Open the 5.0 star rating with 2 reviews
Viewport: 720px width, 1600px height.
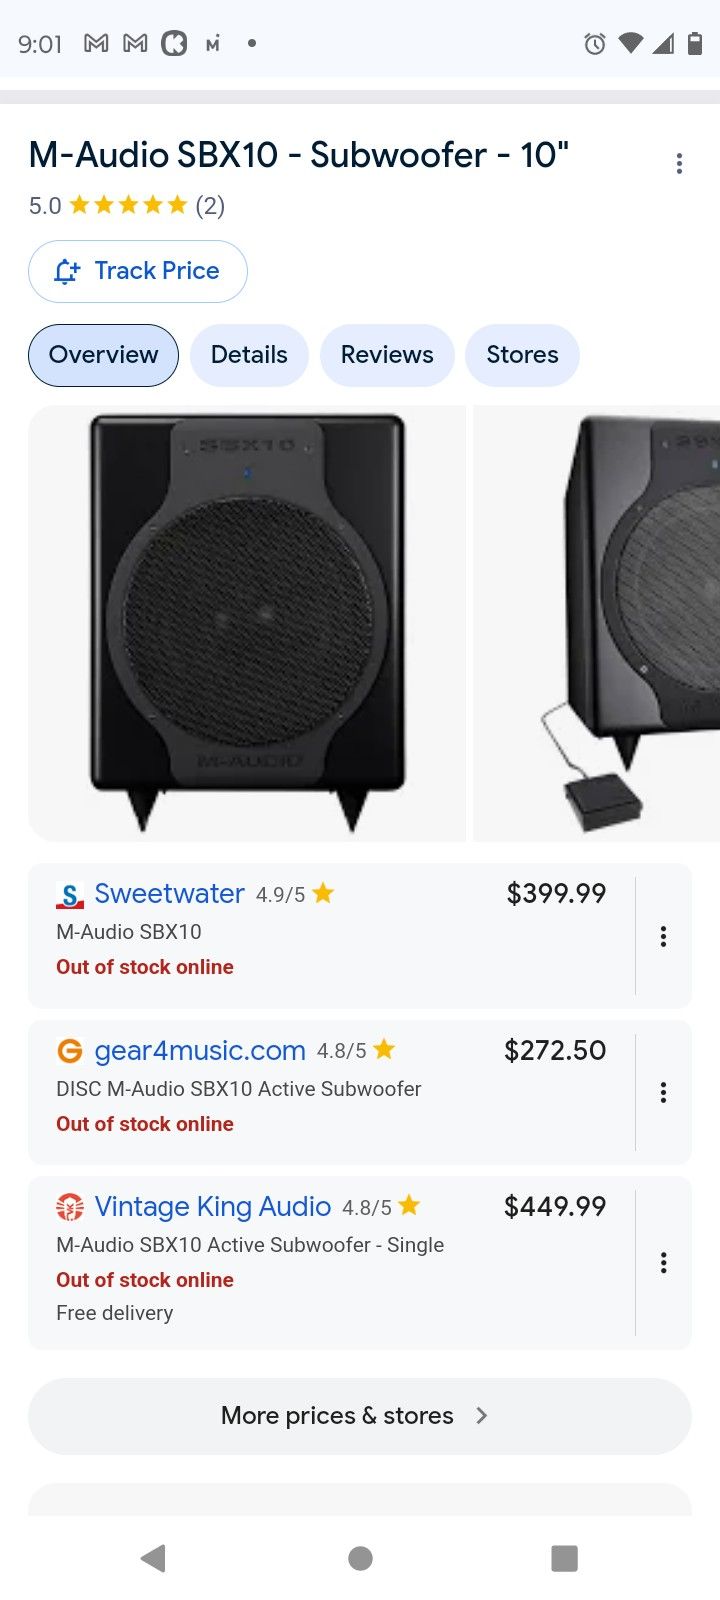126,205
